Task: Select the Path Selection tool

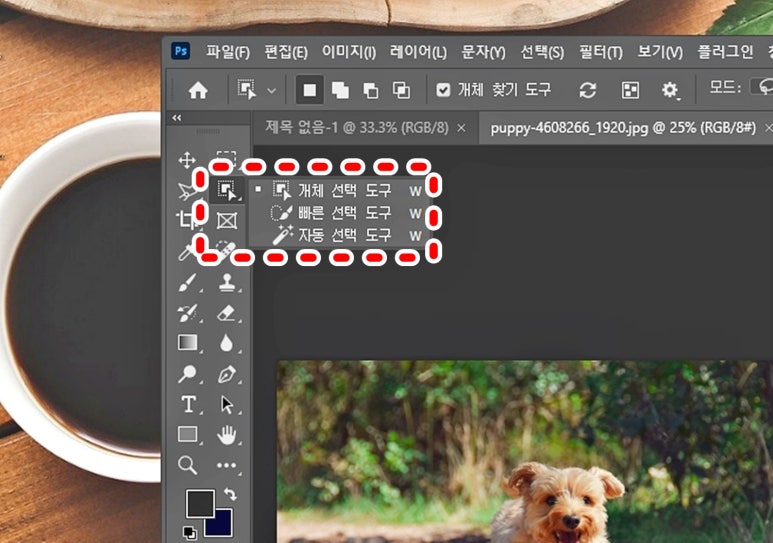Action: coord(227,405)
